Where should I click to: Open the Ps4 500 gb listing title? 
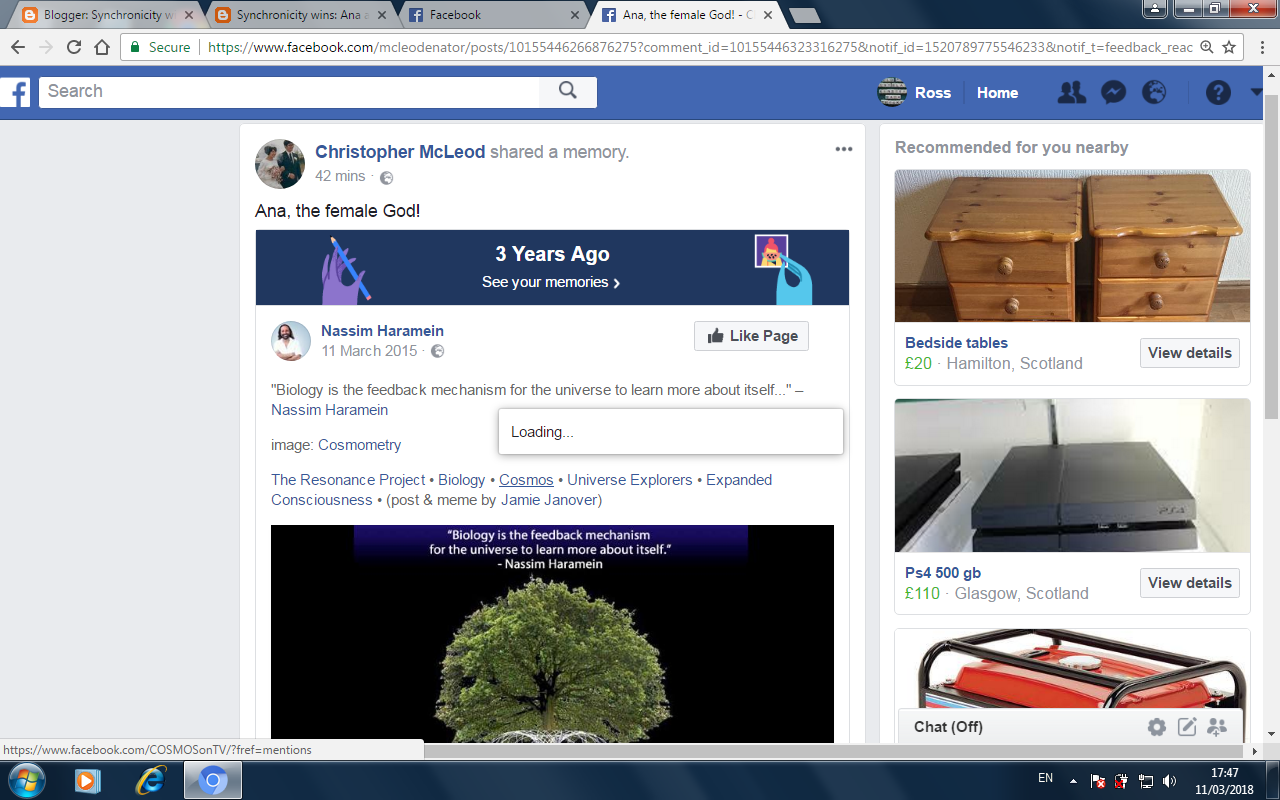pos(943,573)
